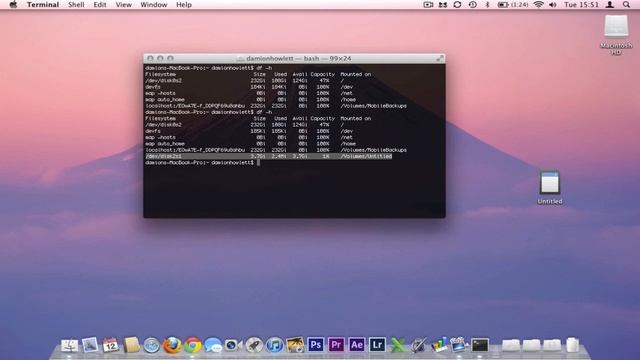Image resolution: width=640 pixels, height=360 pixels.
Task: Open the user account silhouette menu
Action: 610,4
